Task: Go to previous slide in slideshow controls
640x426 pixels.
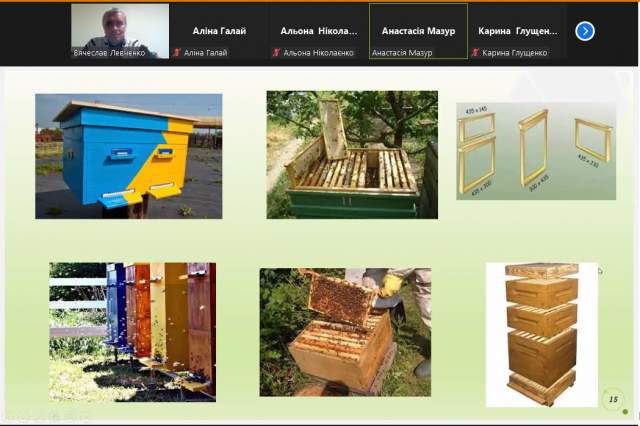Action: (8, 417)
